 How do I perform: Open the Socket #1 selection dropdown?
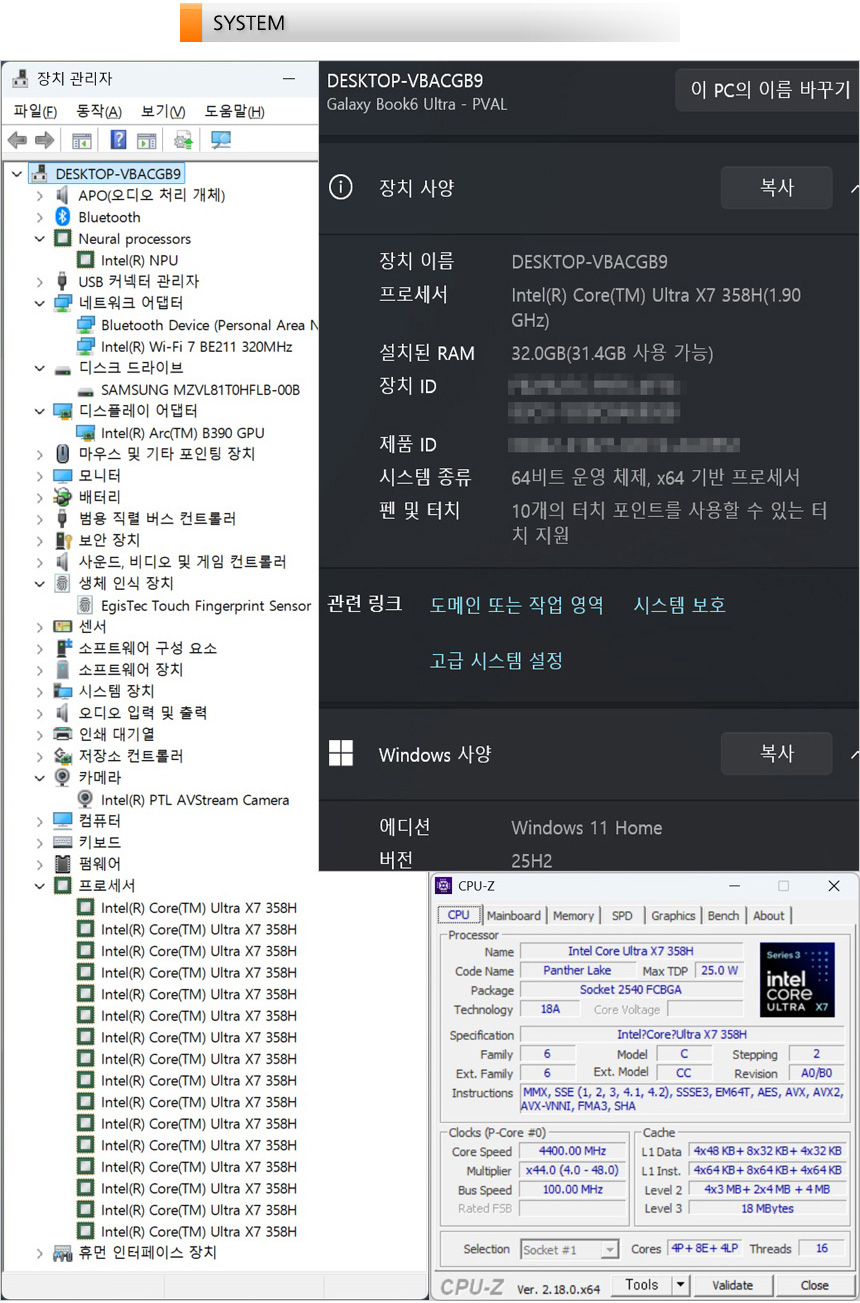click(609, 1250)
